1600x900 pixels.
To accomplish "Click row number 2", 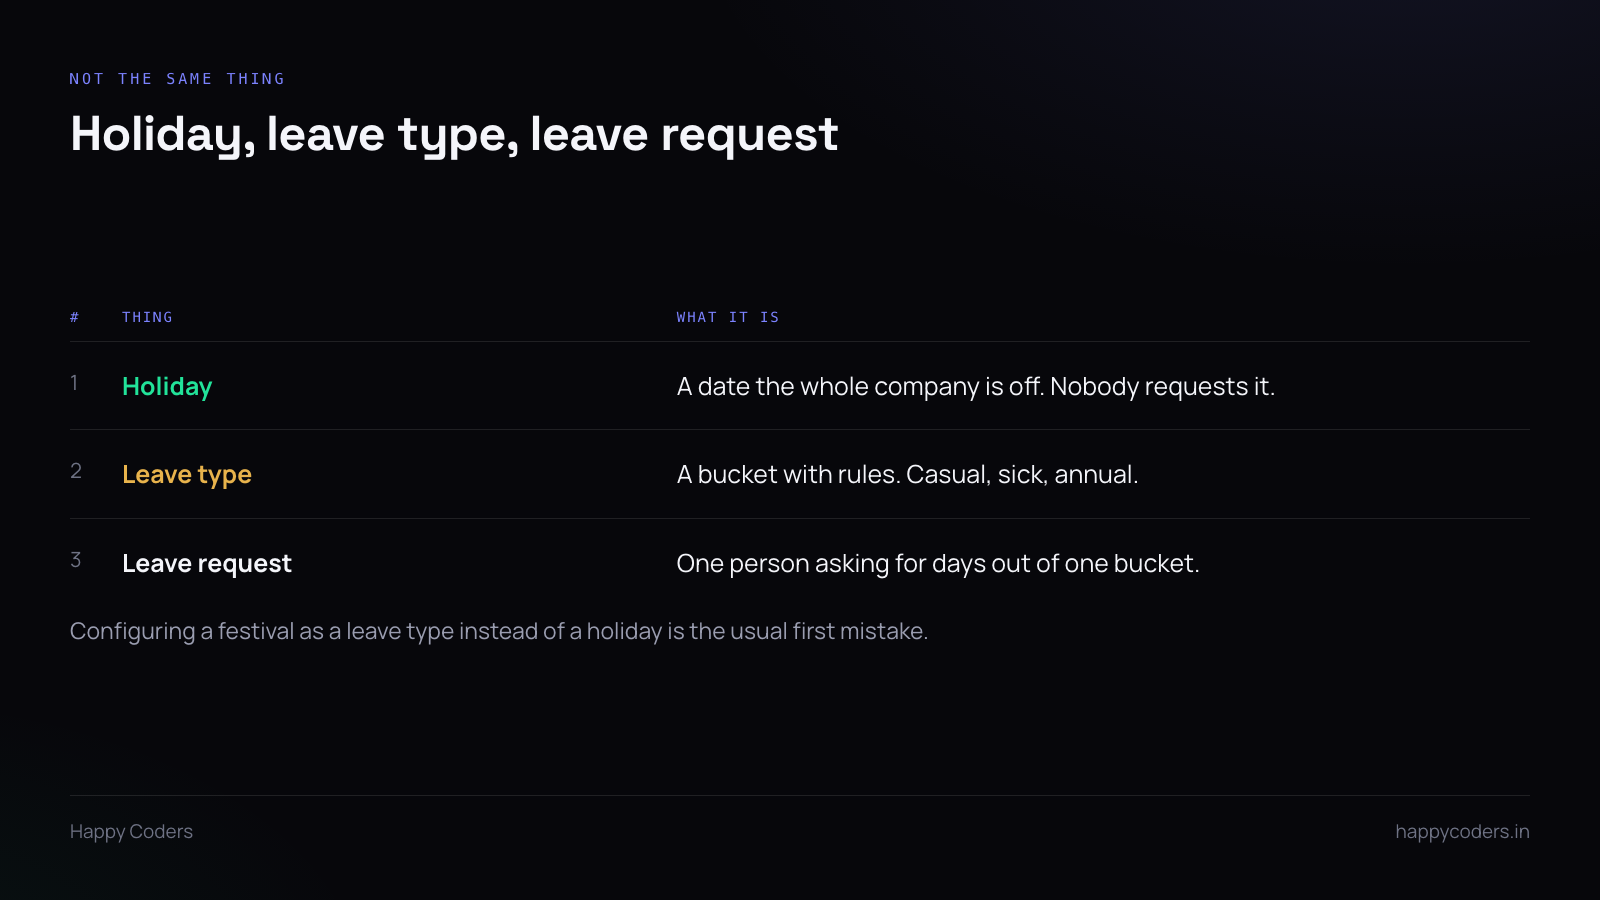I will (76, 471).
